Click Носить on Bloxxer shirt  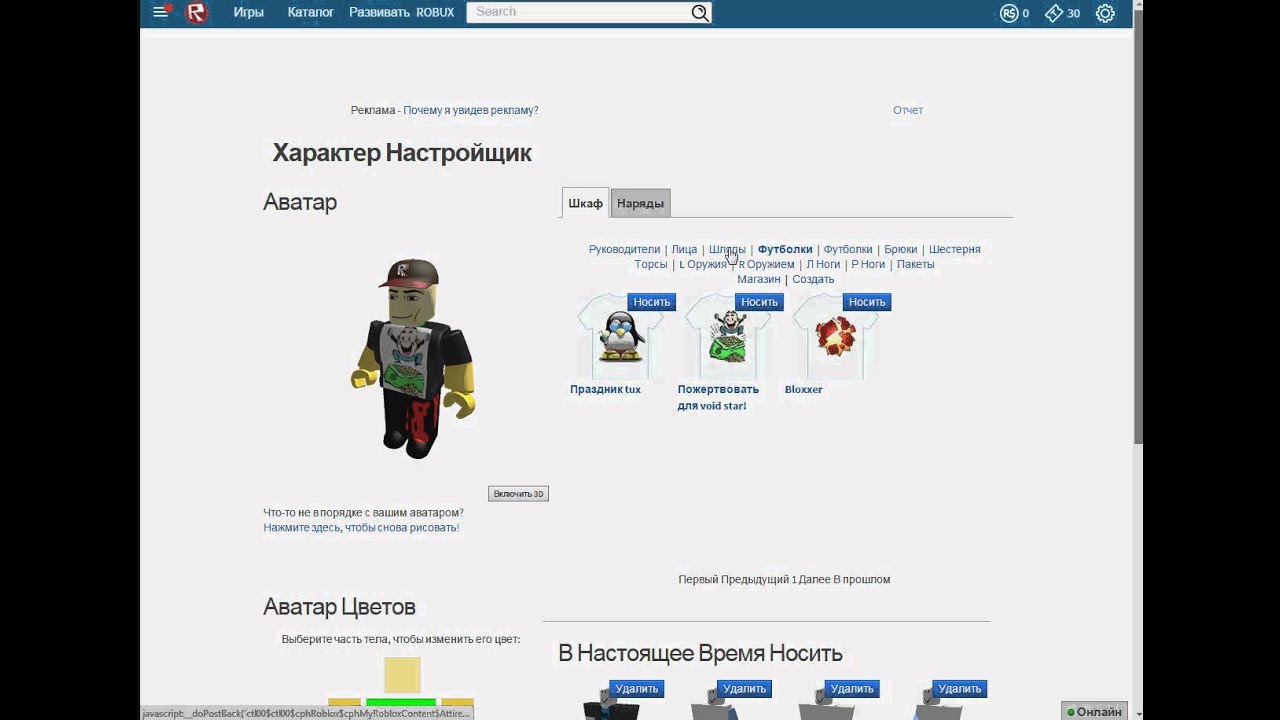click(867, 302)
